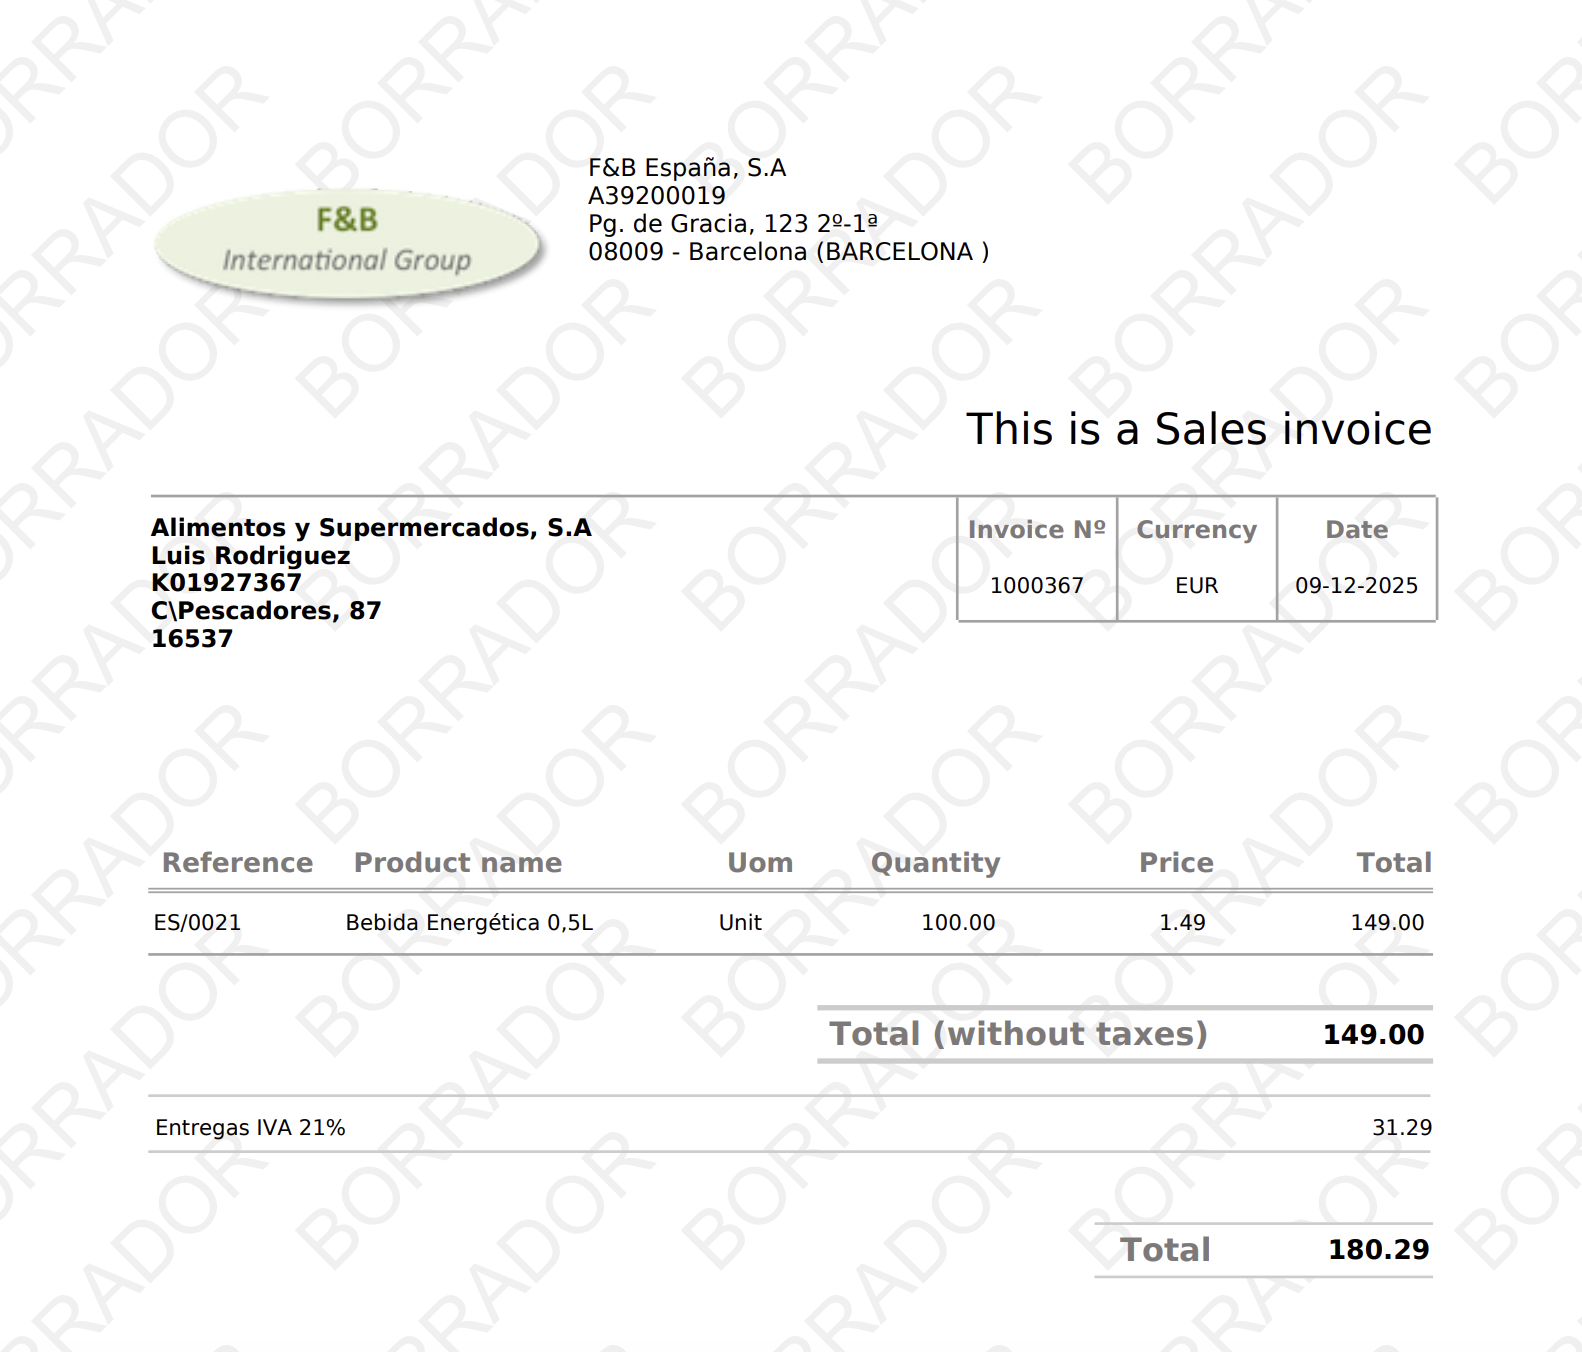1582x1352 pixels.
Task: Click the company name F&B España, S.A
Action: pos(686,168)
